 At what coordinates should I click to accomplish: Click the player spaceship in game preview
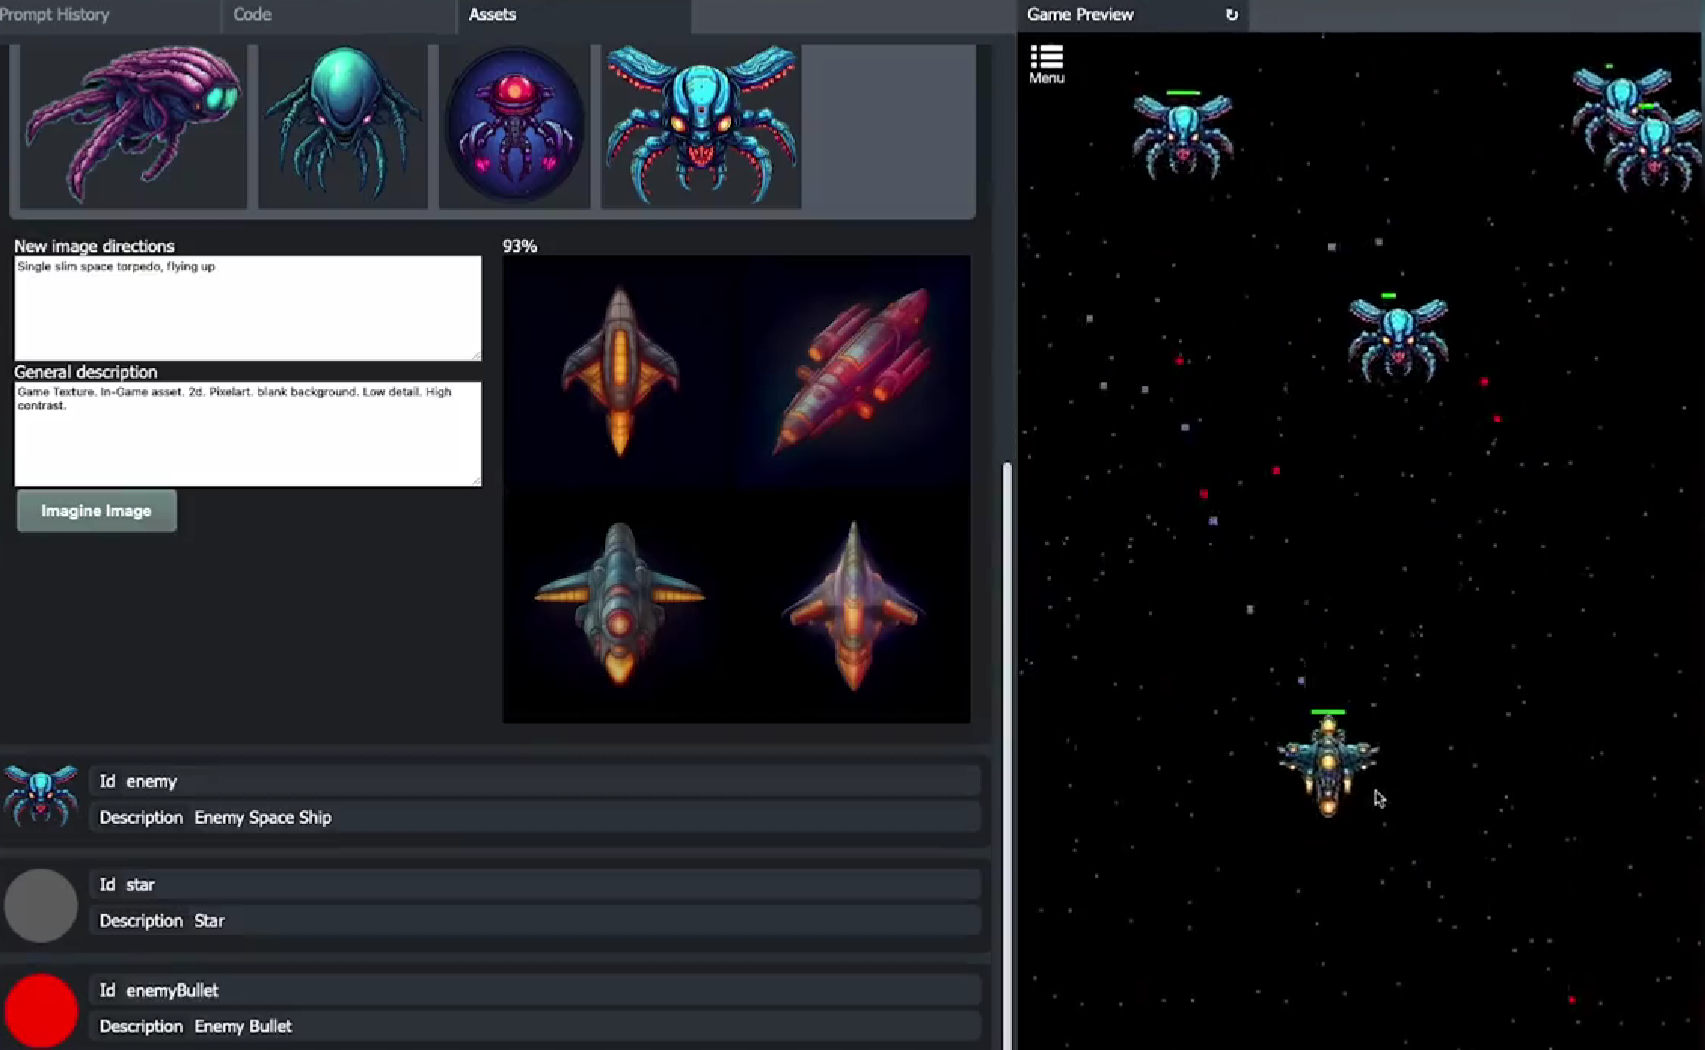1328,765
